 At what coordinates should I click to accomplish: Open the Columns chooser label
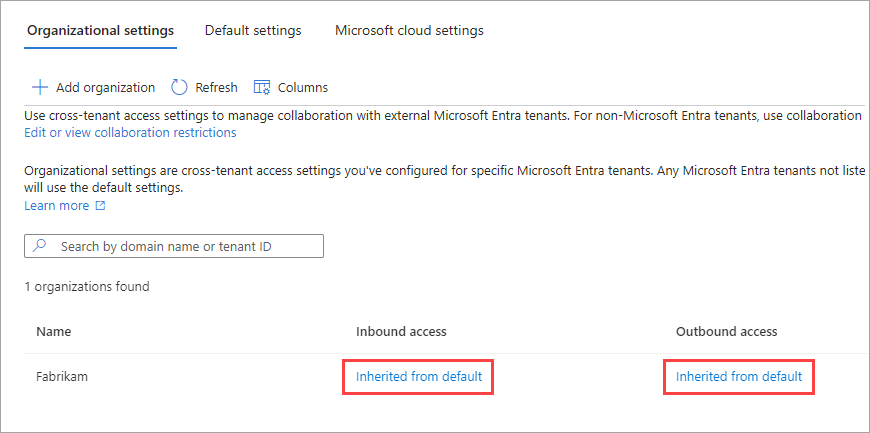coord(303,88)
